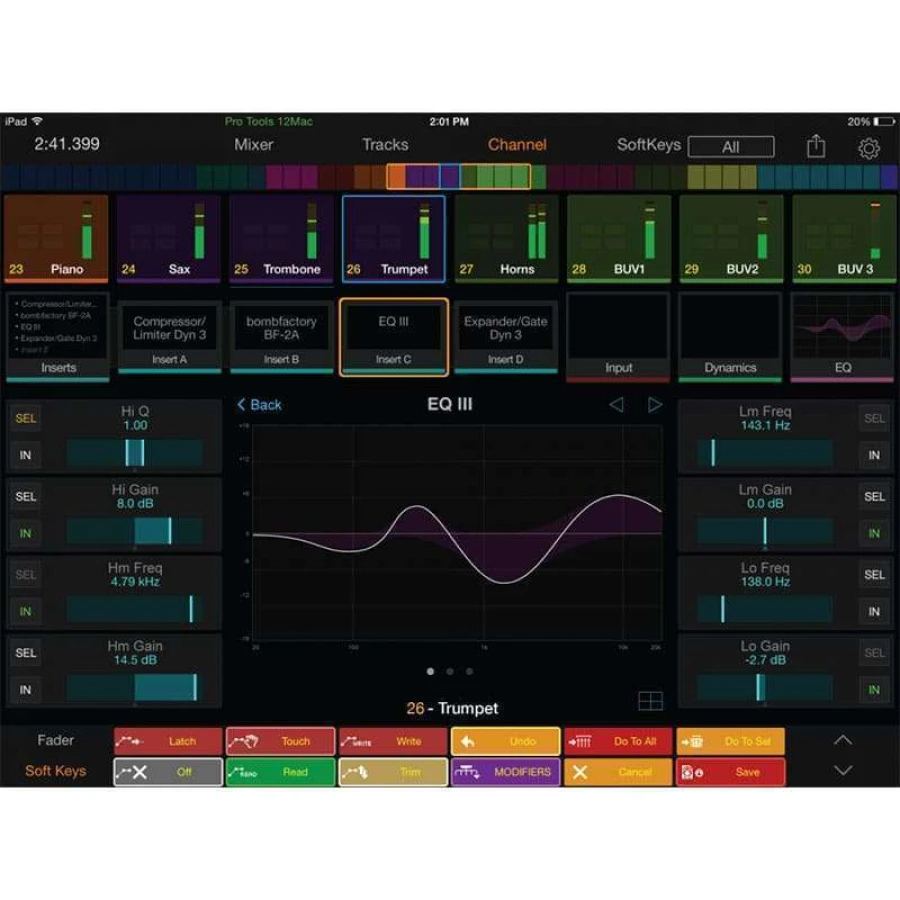Image resolution: width=900 pixels, height=900 pixels.
Task: Switch to the Tracks tab
Action: 385,145
